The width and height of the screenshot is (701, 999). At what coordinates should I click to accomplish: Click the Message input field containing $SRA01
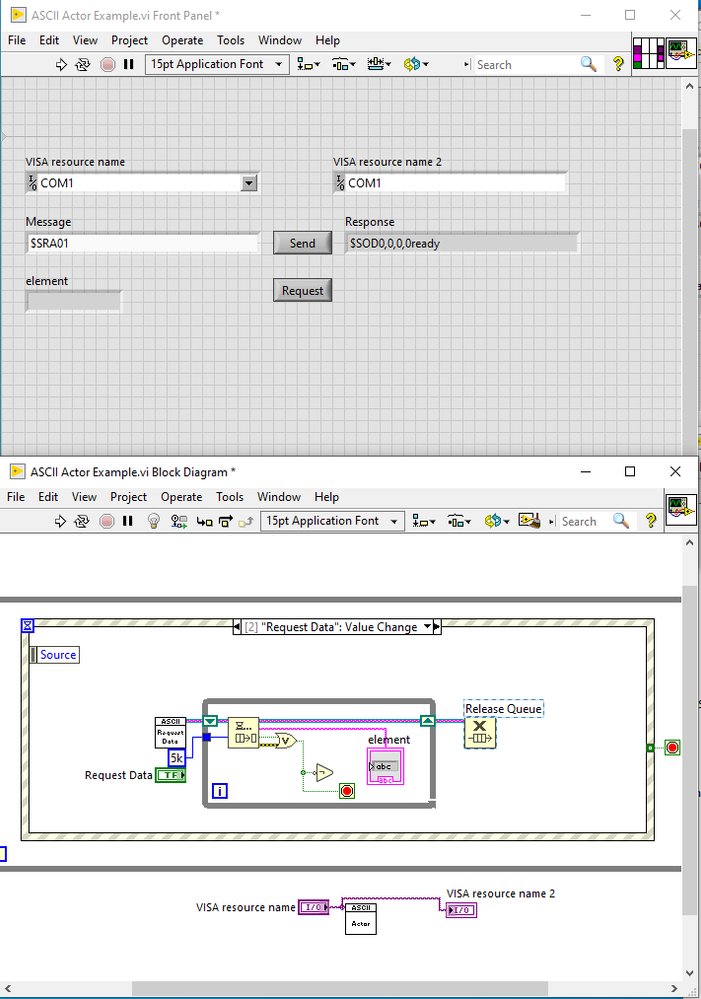click(143, 243)
